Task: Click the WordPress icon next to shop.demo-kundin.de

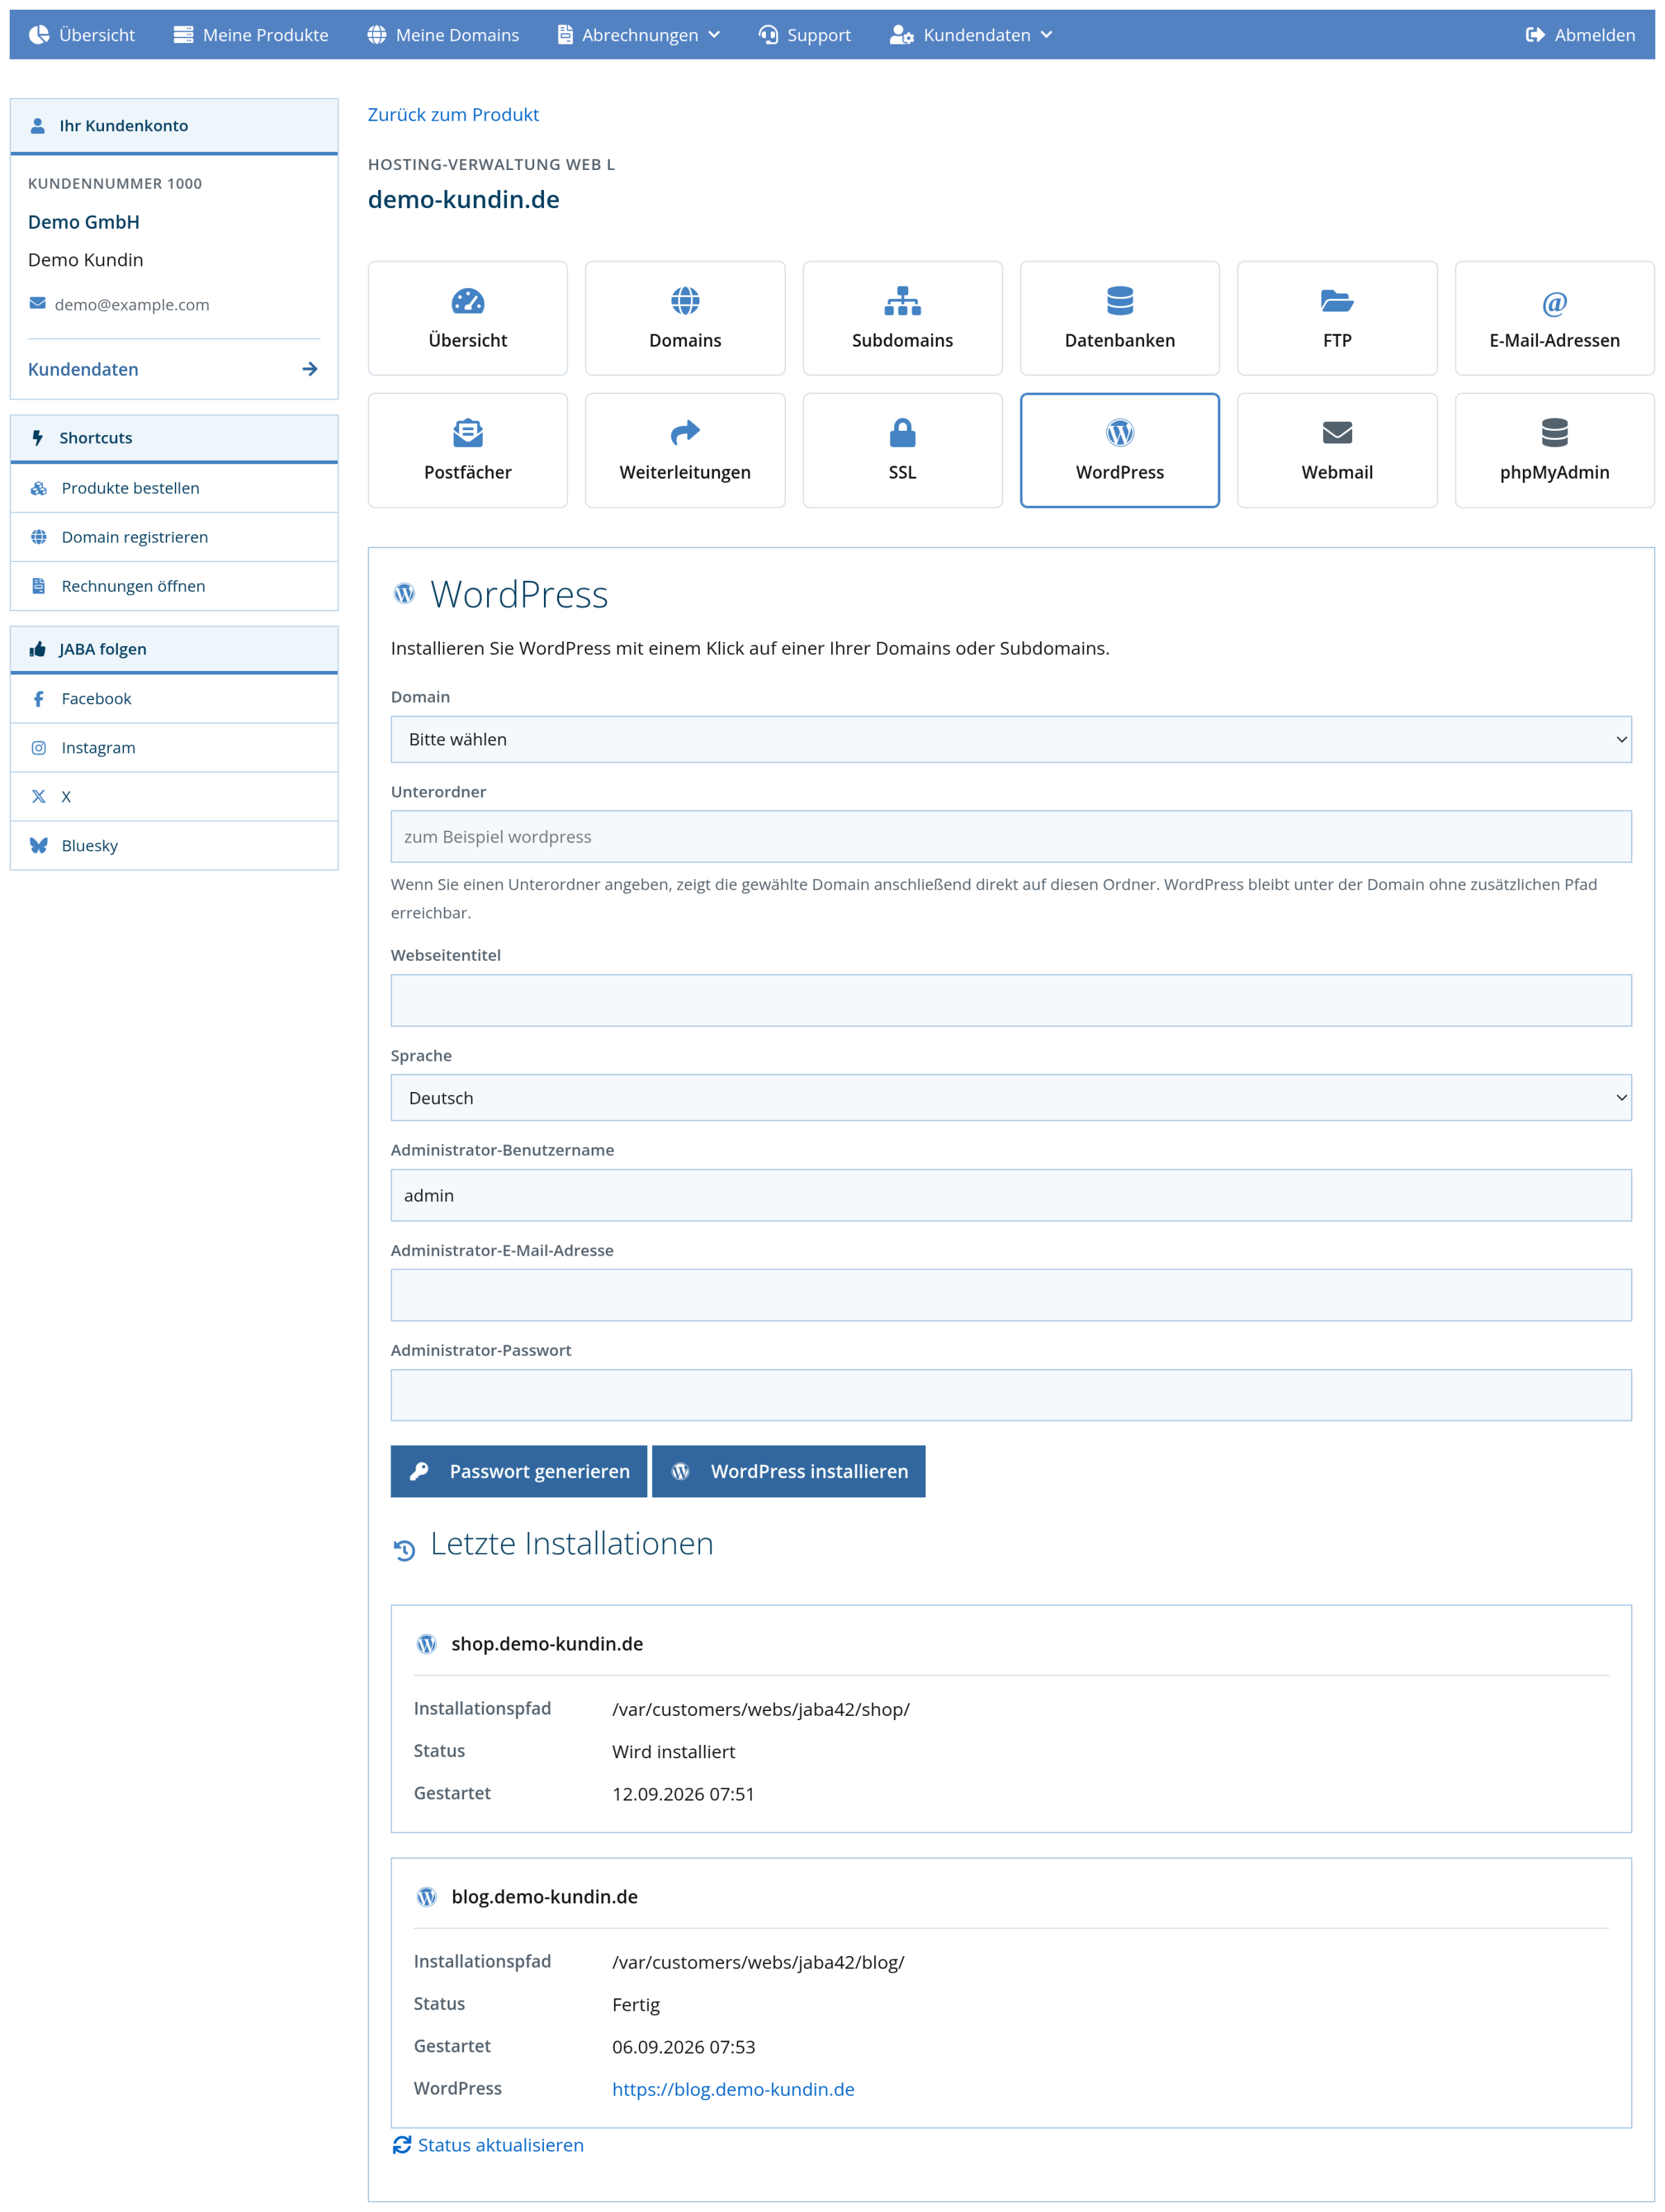Action: (427, 1644)
